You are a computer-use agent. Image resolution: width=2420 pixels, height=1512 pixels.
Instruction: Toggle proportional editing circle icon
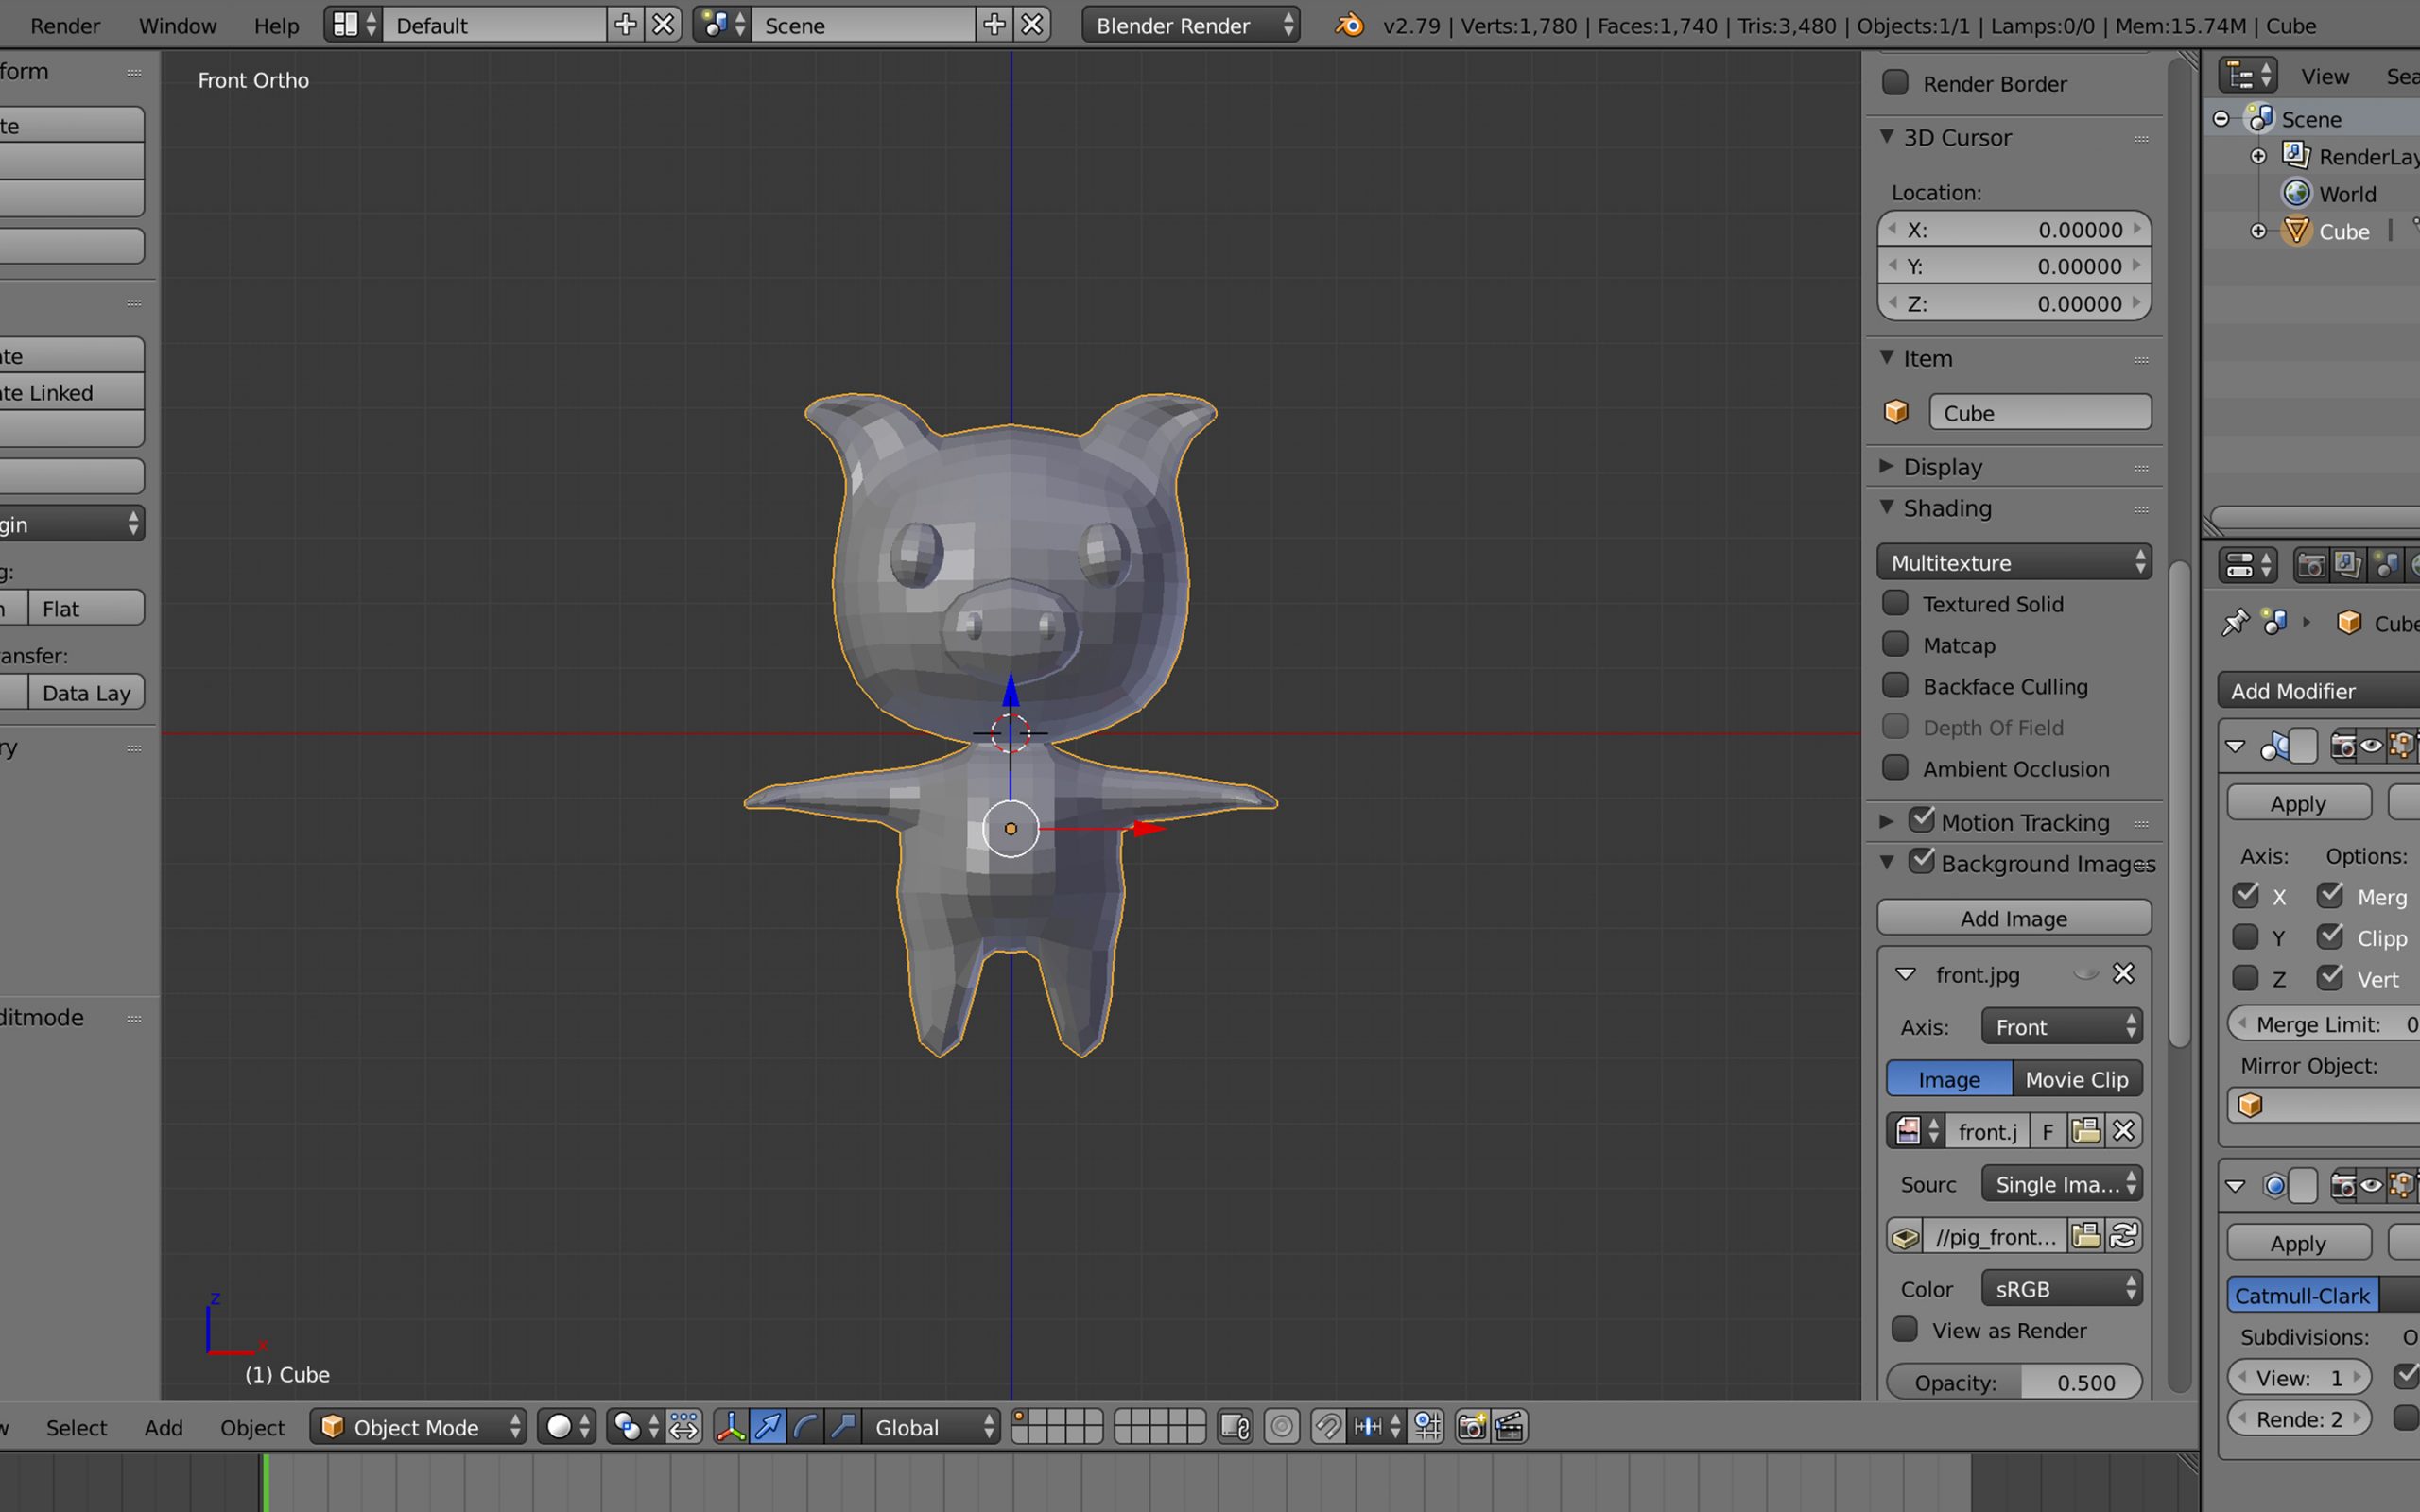click(1282, 1426)
